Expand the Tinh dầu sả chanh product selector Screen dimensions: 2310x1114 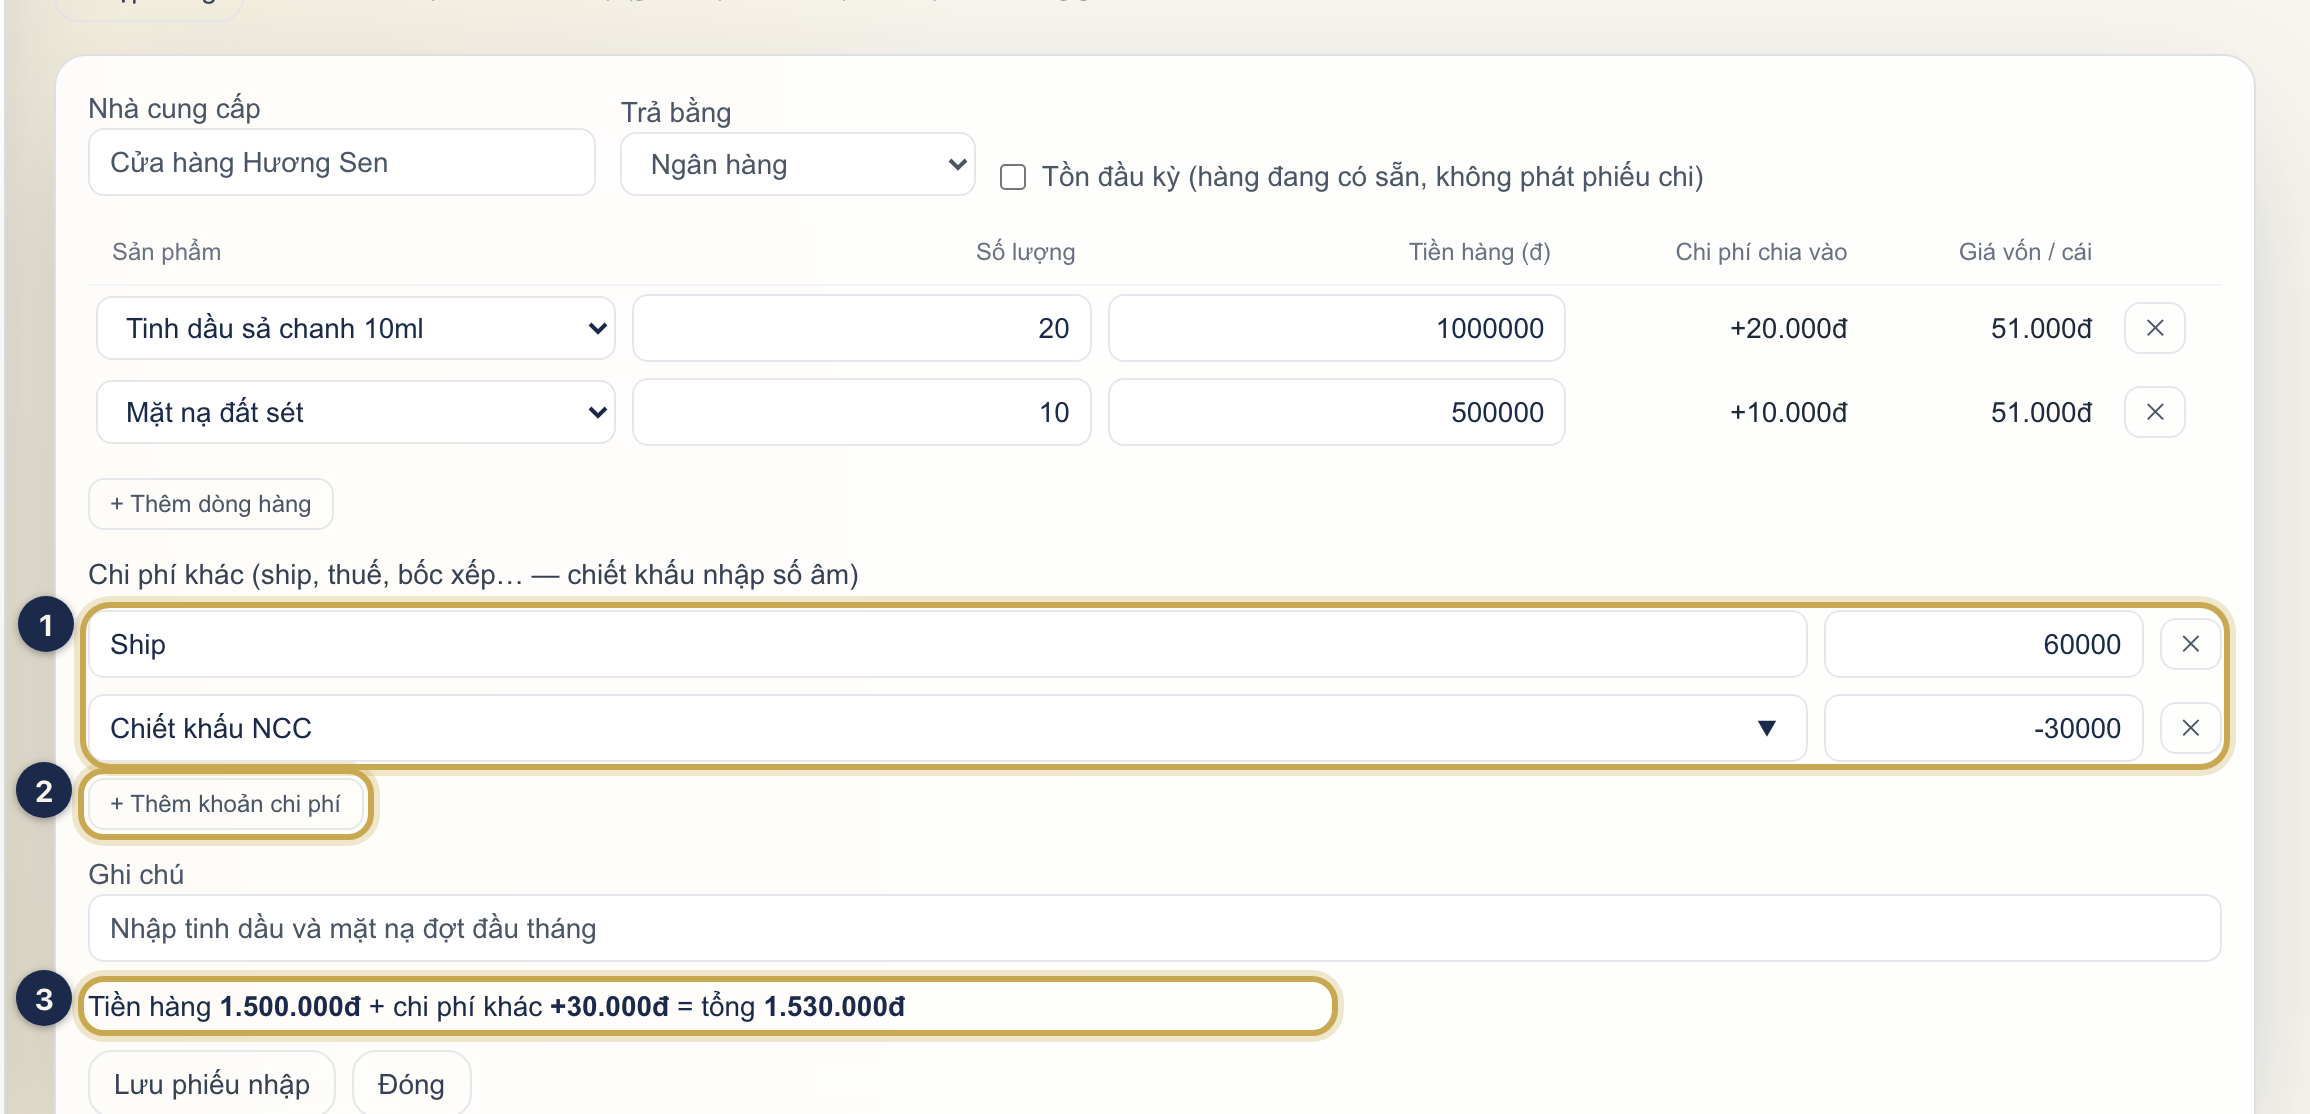coord(356,328)
